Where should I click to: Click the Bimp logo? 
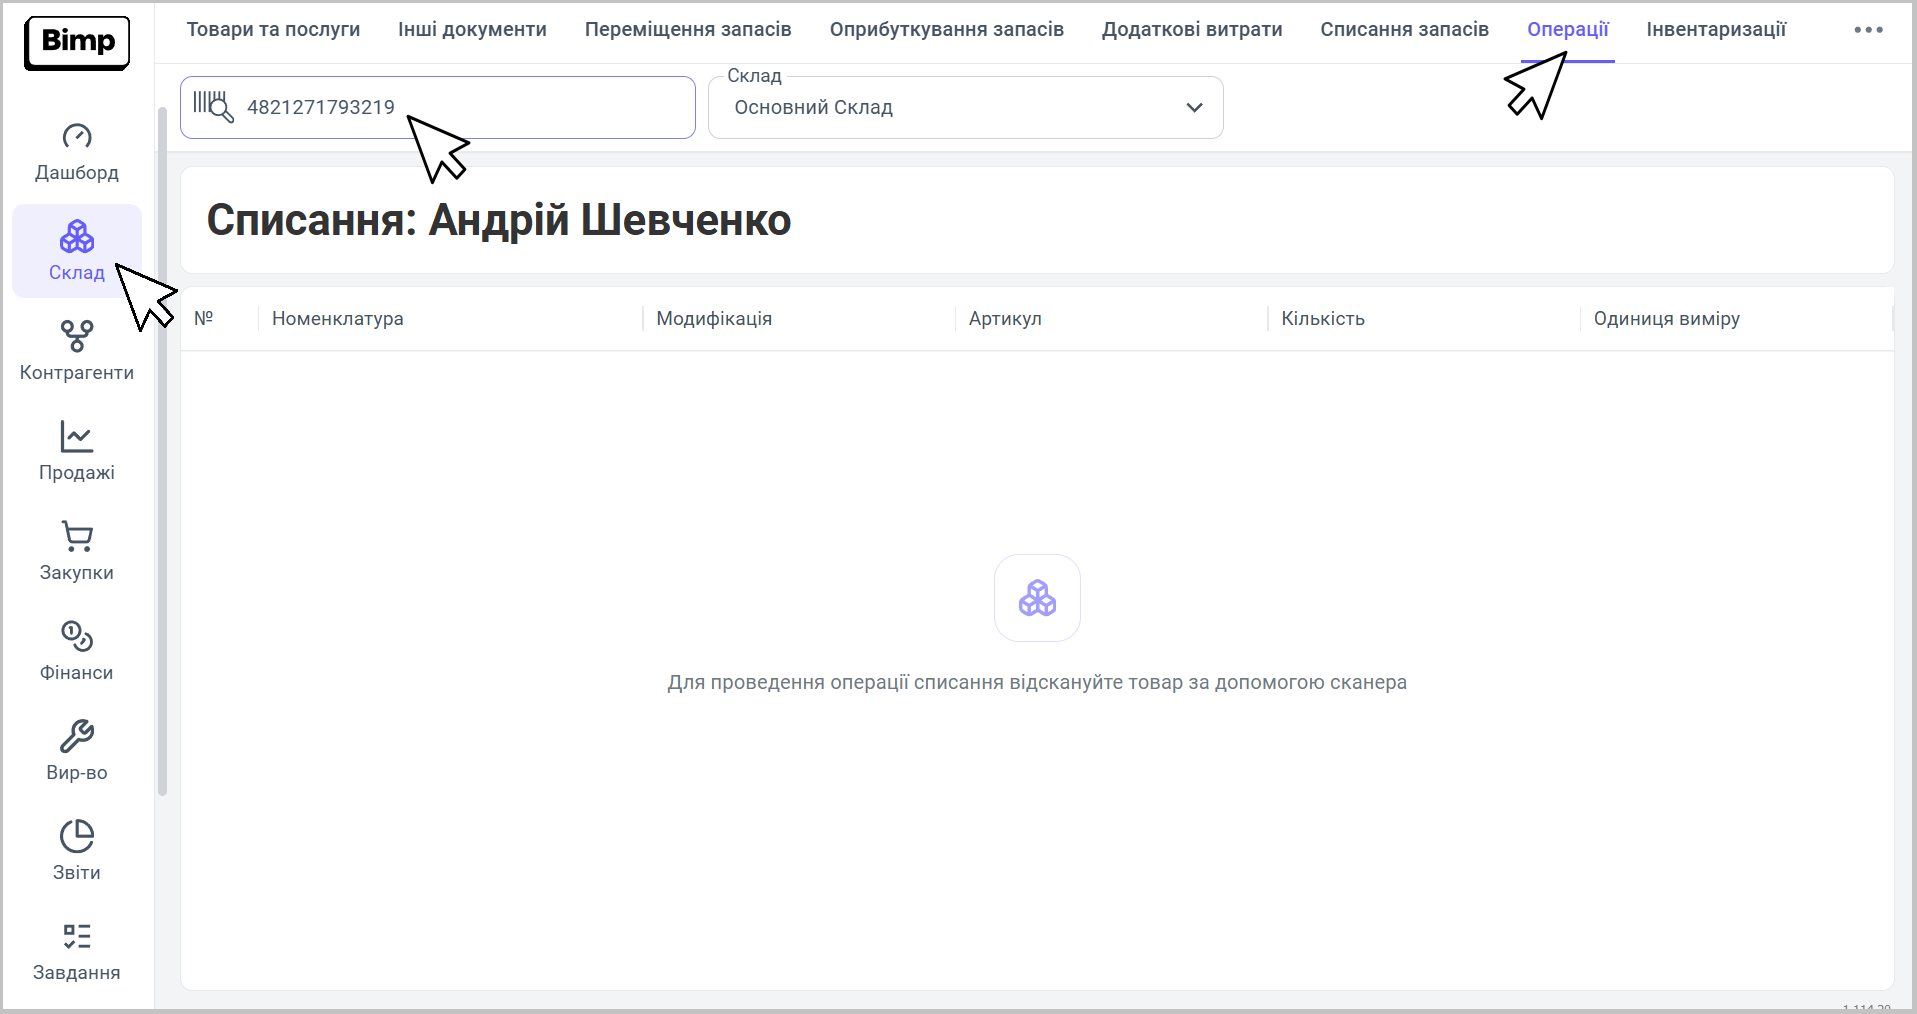click(77, 42)
